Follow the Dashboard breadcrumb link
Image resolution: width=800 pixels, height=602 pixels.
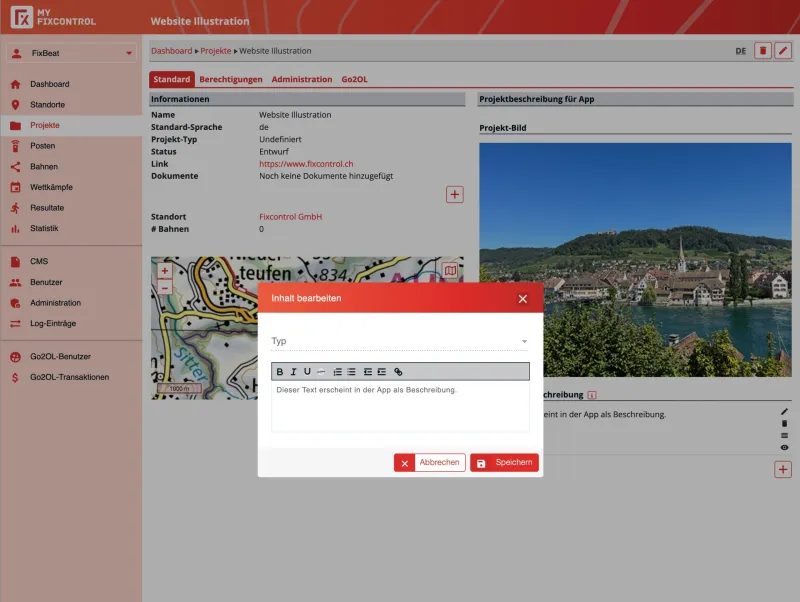tap(171, 51)
